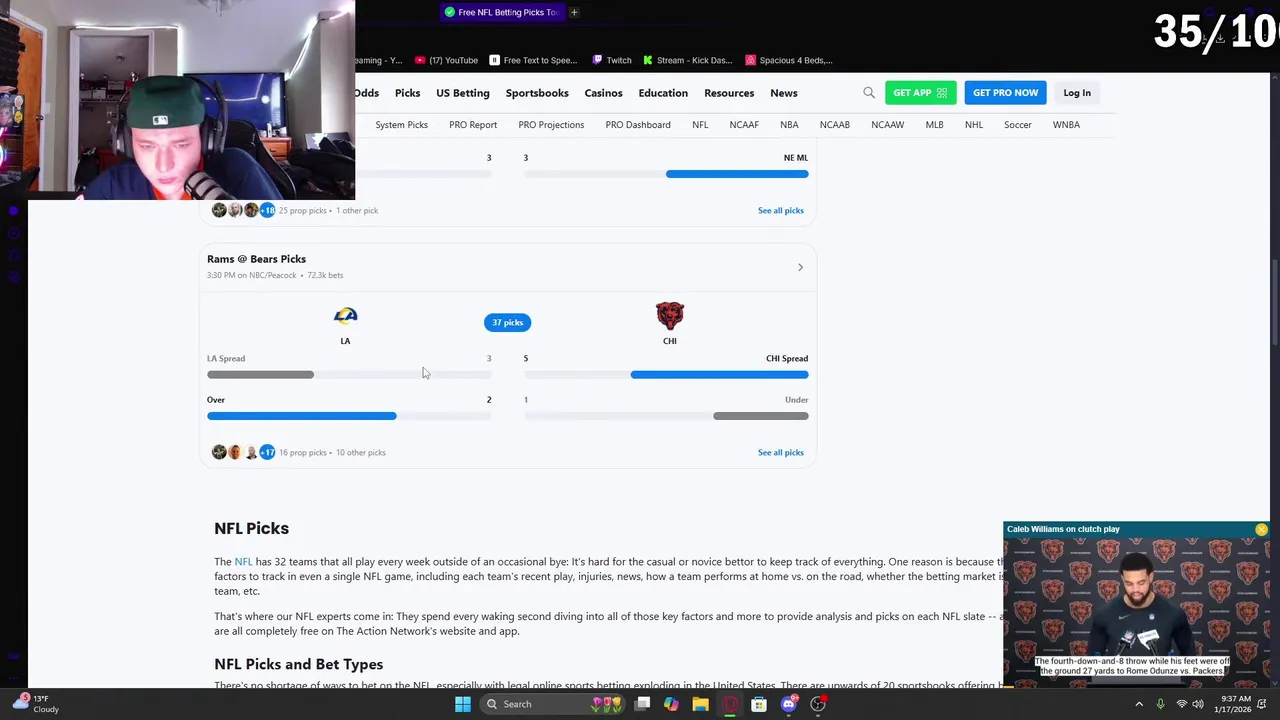Open Microsoft Store from the taskbar
Screen dimensions: 1280x720
point(759,704)
